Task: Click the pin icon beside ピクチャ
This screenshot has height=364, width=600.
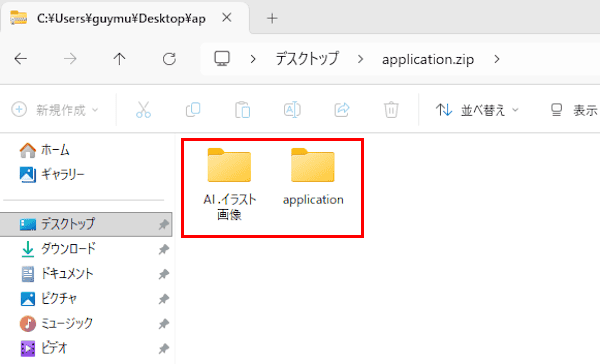Action: coord(164,299)
